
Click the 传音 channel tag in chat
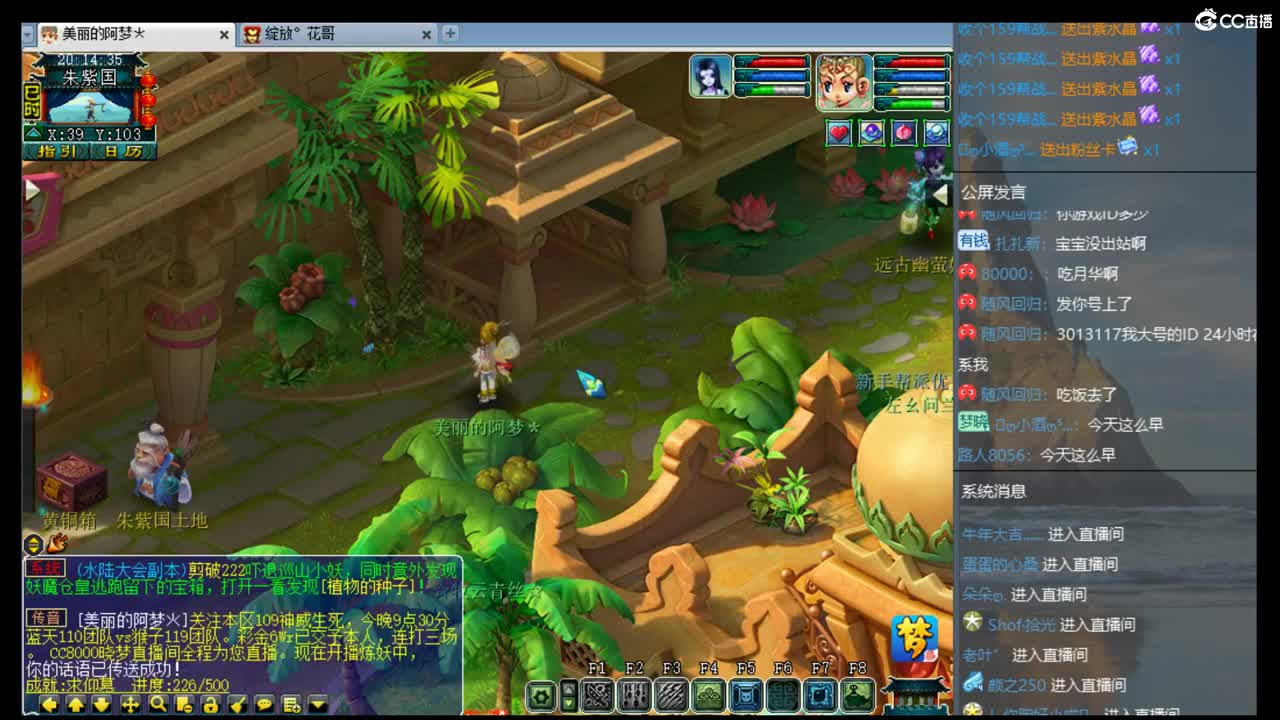45,618
